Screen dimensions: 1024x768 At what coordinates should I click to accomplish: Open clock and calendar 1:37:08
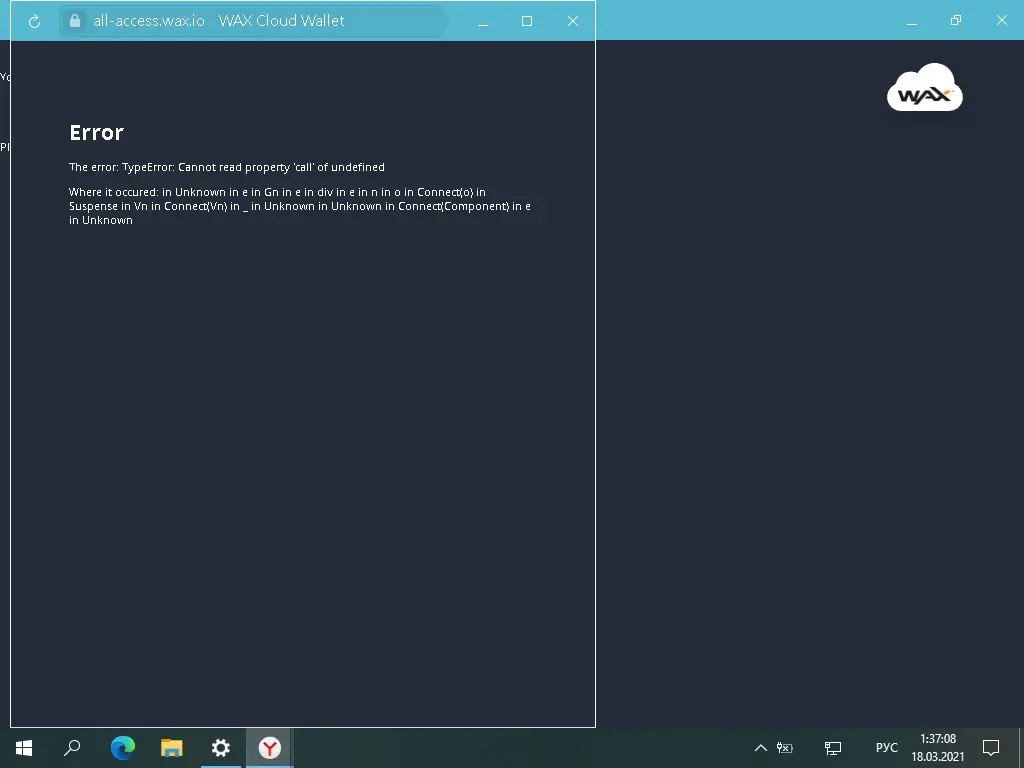point(938,748)
